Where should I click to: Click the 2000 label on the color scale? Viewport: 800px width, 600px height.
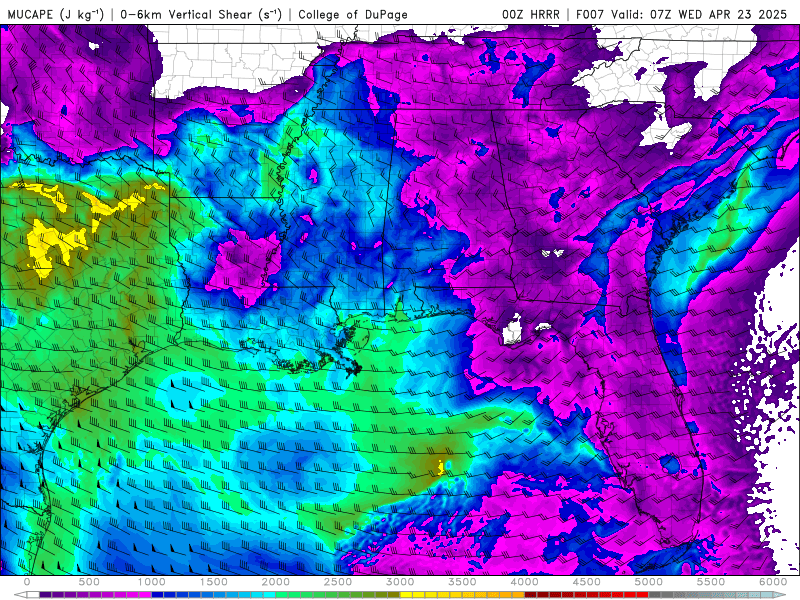[276, 582]
